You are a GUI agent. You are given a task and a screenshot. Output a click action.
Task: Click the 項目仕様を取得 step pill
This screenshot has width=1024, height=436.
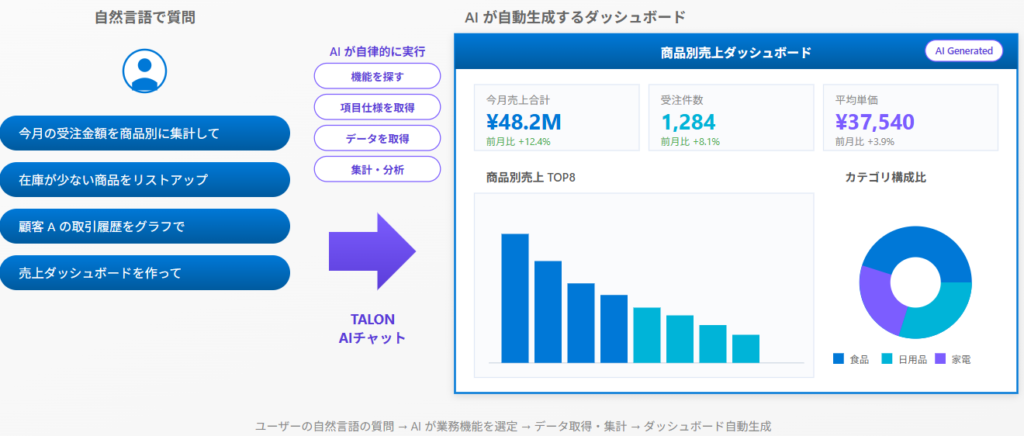pyautogui.click(x=377, y=107)
